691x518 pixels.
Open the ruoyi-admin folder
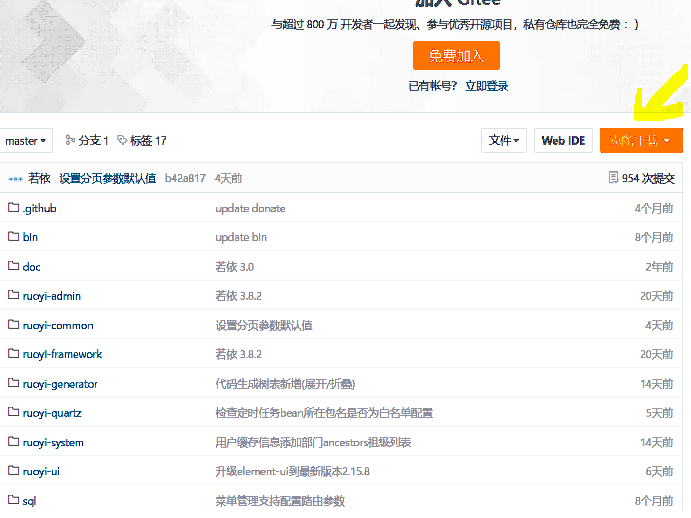coord(52,296)
